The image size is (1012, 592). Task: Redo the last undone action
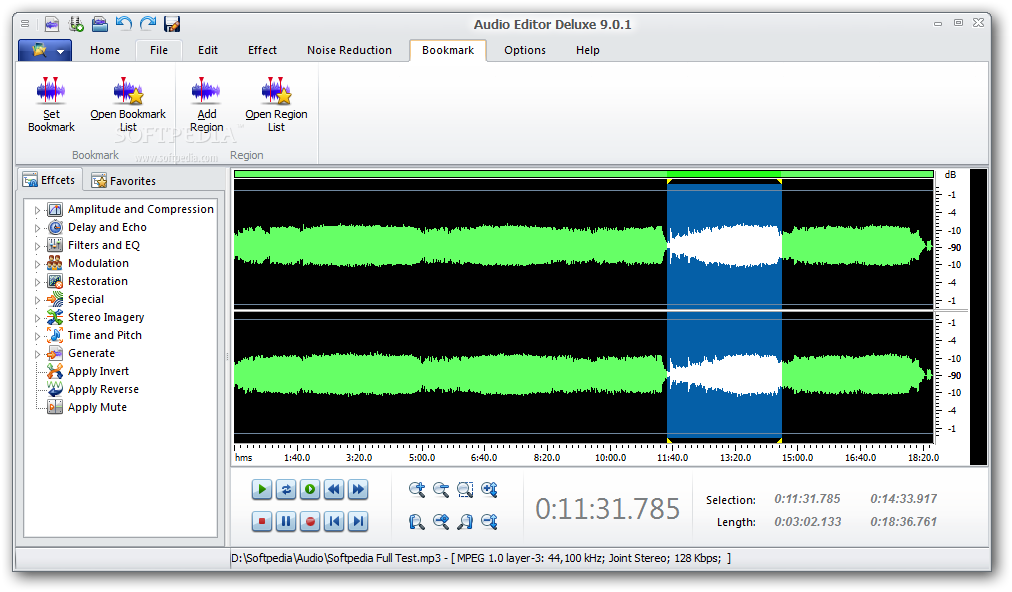(148, 24)
